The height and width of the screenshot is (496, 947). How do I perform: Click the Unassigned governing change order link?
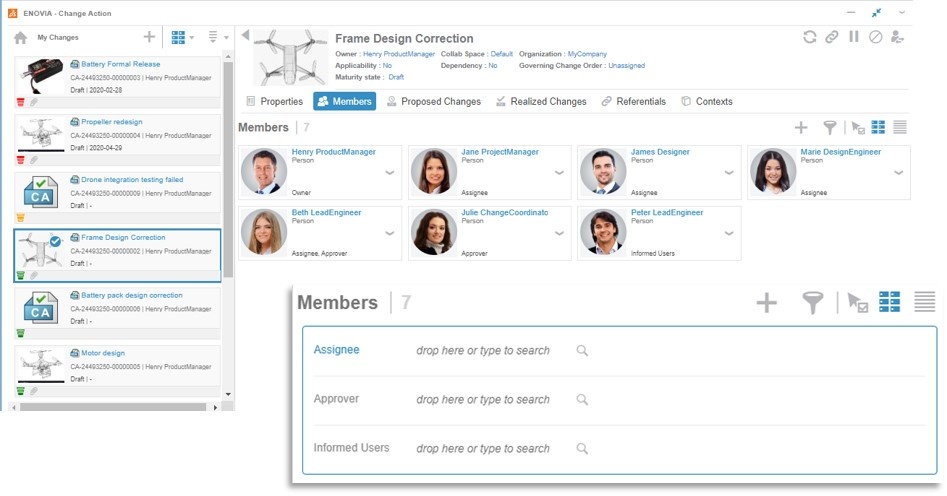coord(626,66)
